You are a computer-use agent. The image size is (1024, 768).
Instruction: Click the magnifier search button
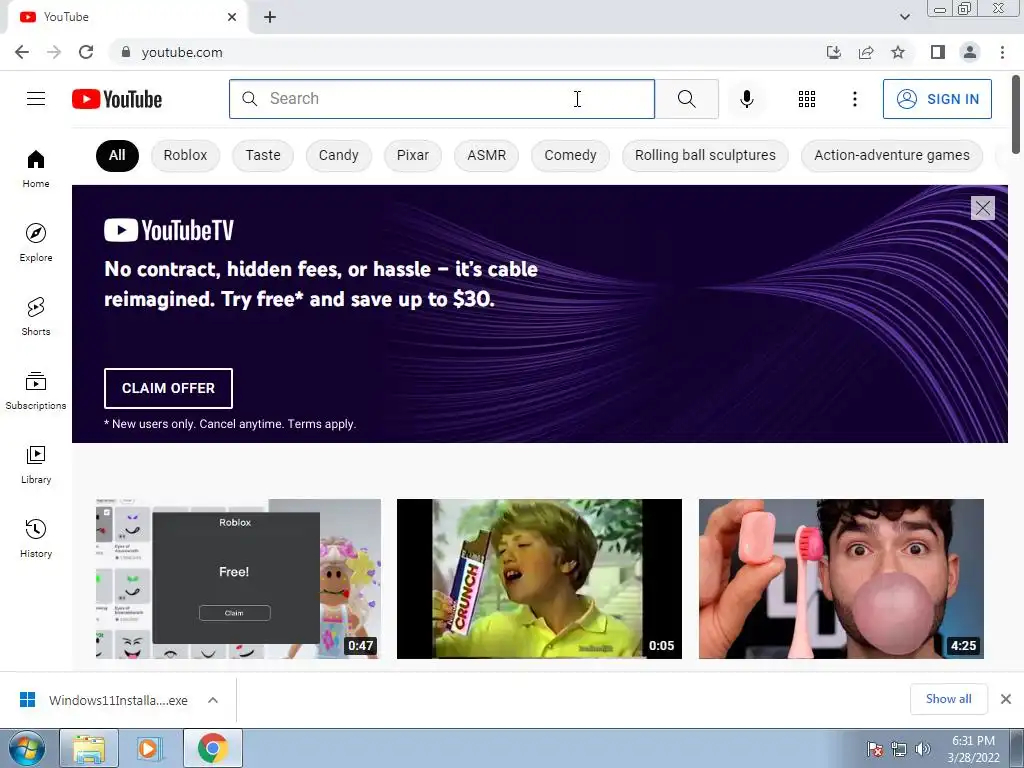[686, 99]
